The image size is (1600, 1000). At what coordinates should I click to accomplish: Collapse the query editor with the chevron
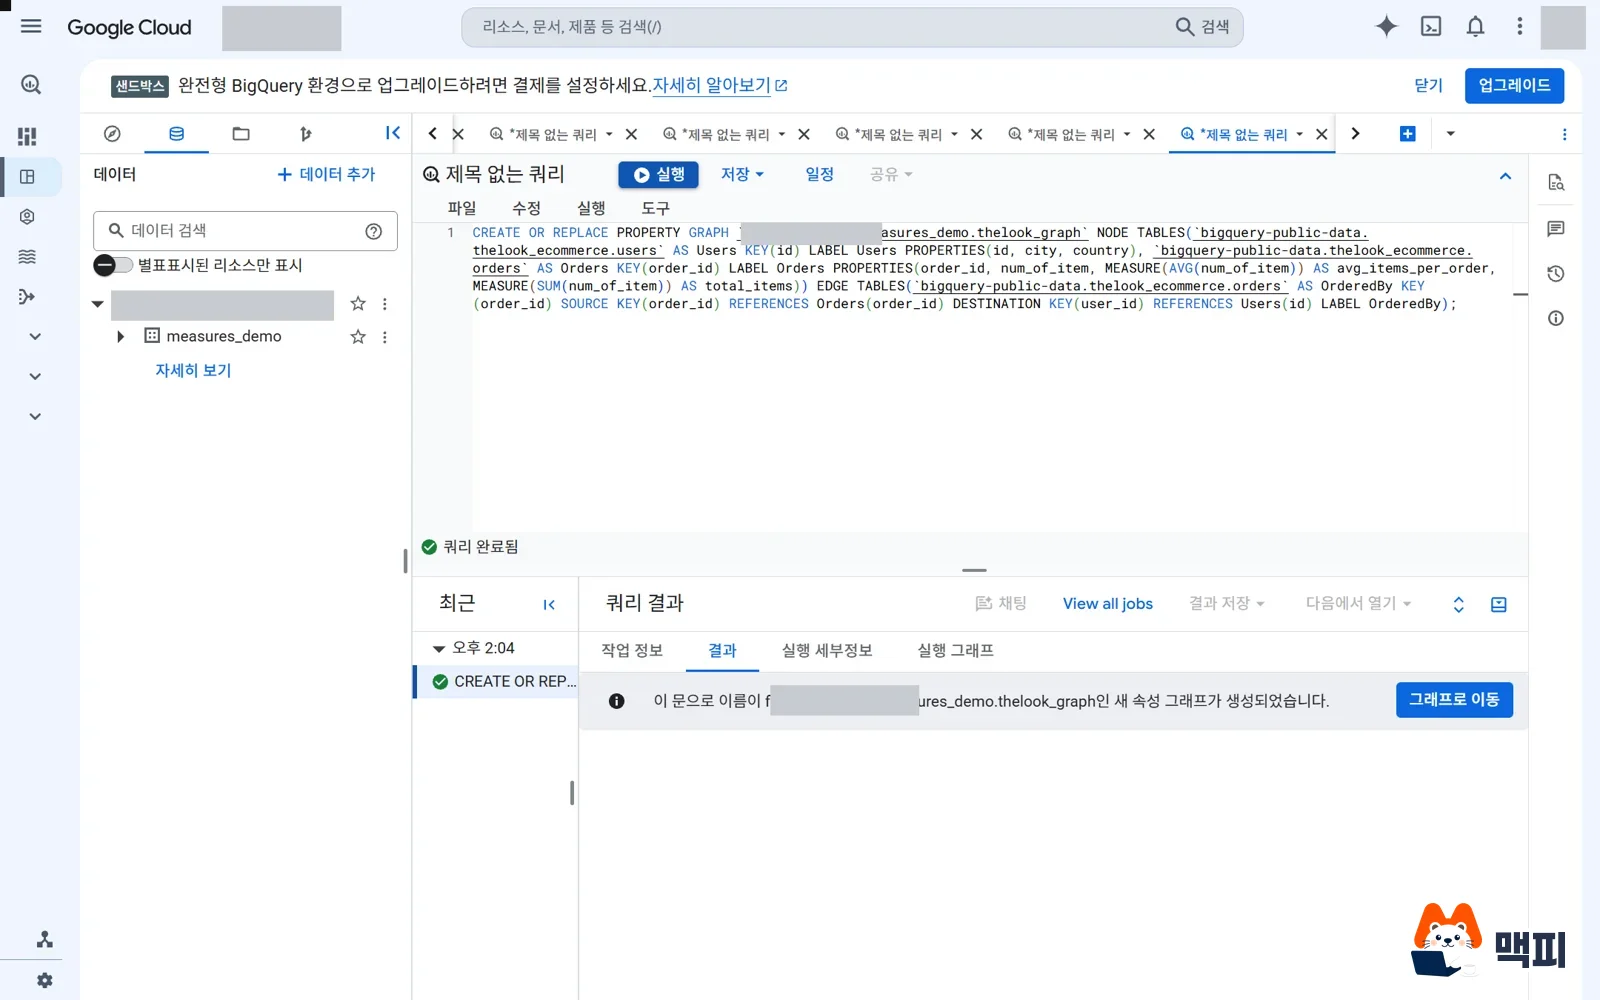(1505, 176)
